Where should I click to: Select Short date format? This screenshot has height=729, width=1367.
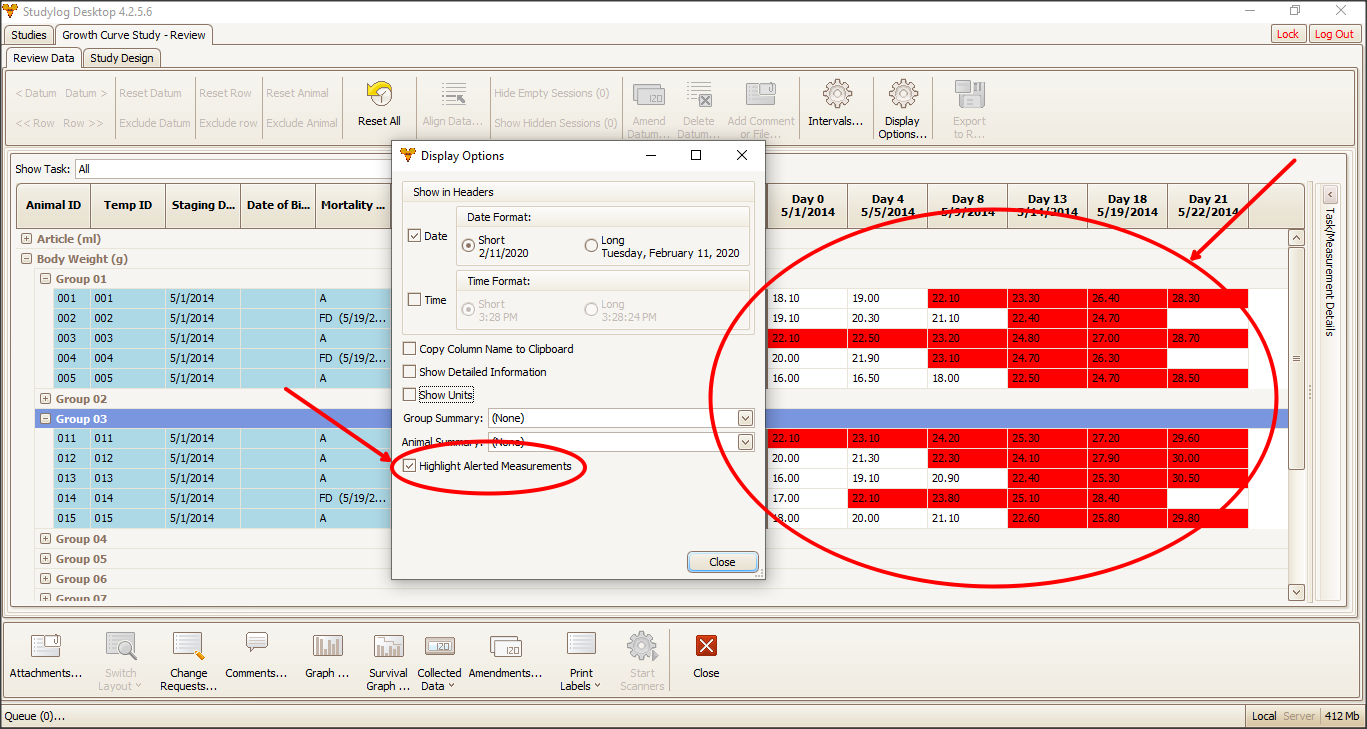[x=468, y=245]
